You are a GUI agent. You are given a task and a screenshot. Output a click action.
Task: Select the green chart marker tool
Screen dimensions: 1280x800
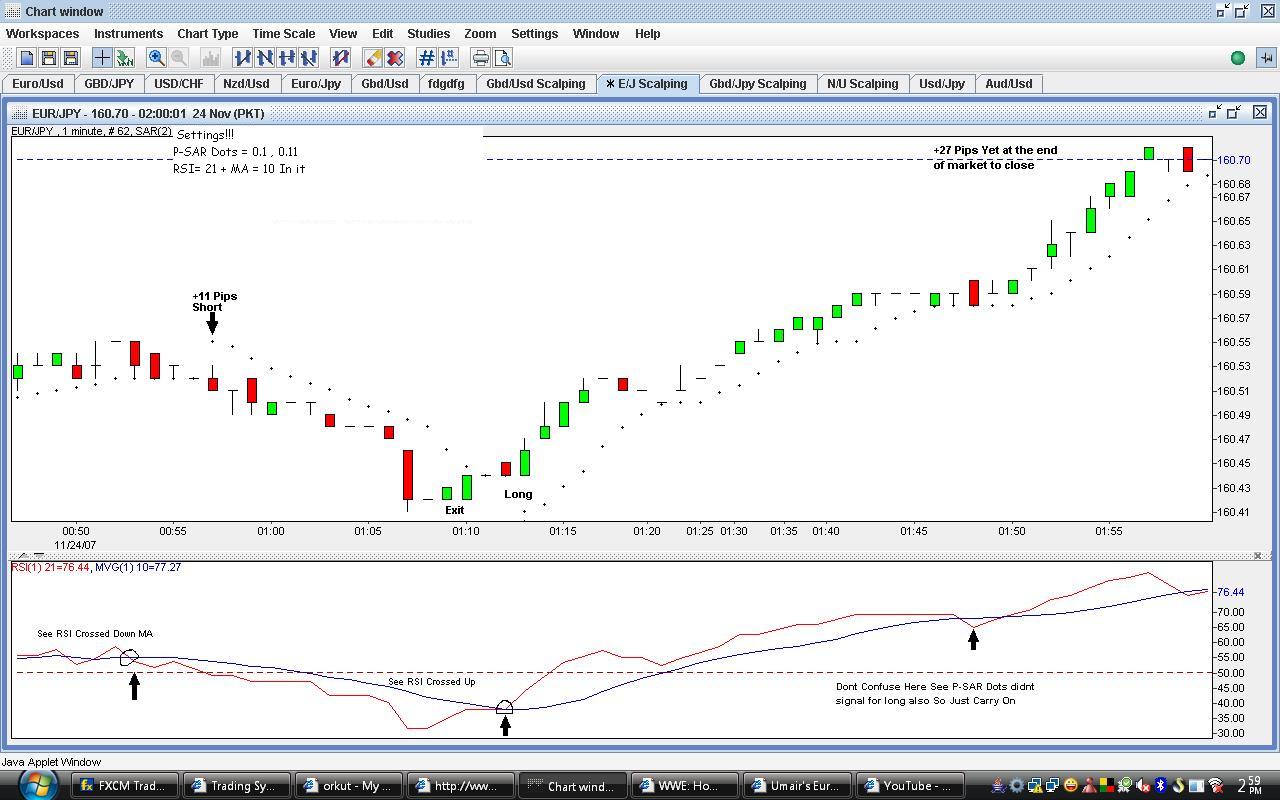pos(124,58)
